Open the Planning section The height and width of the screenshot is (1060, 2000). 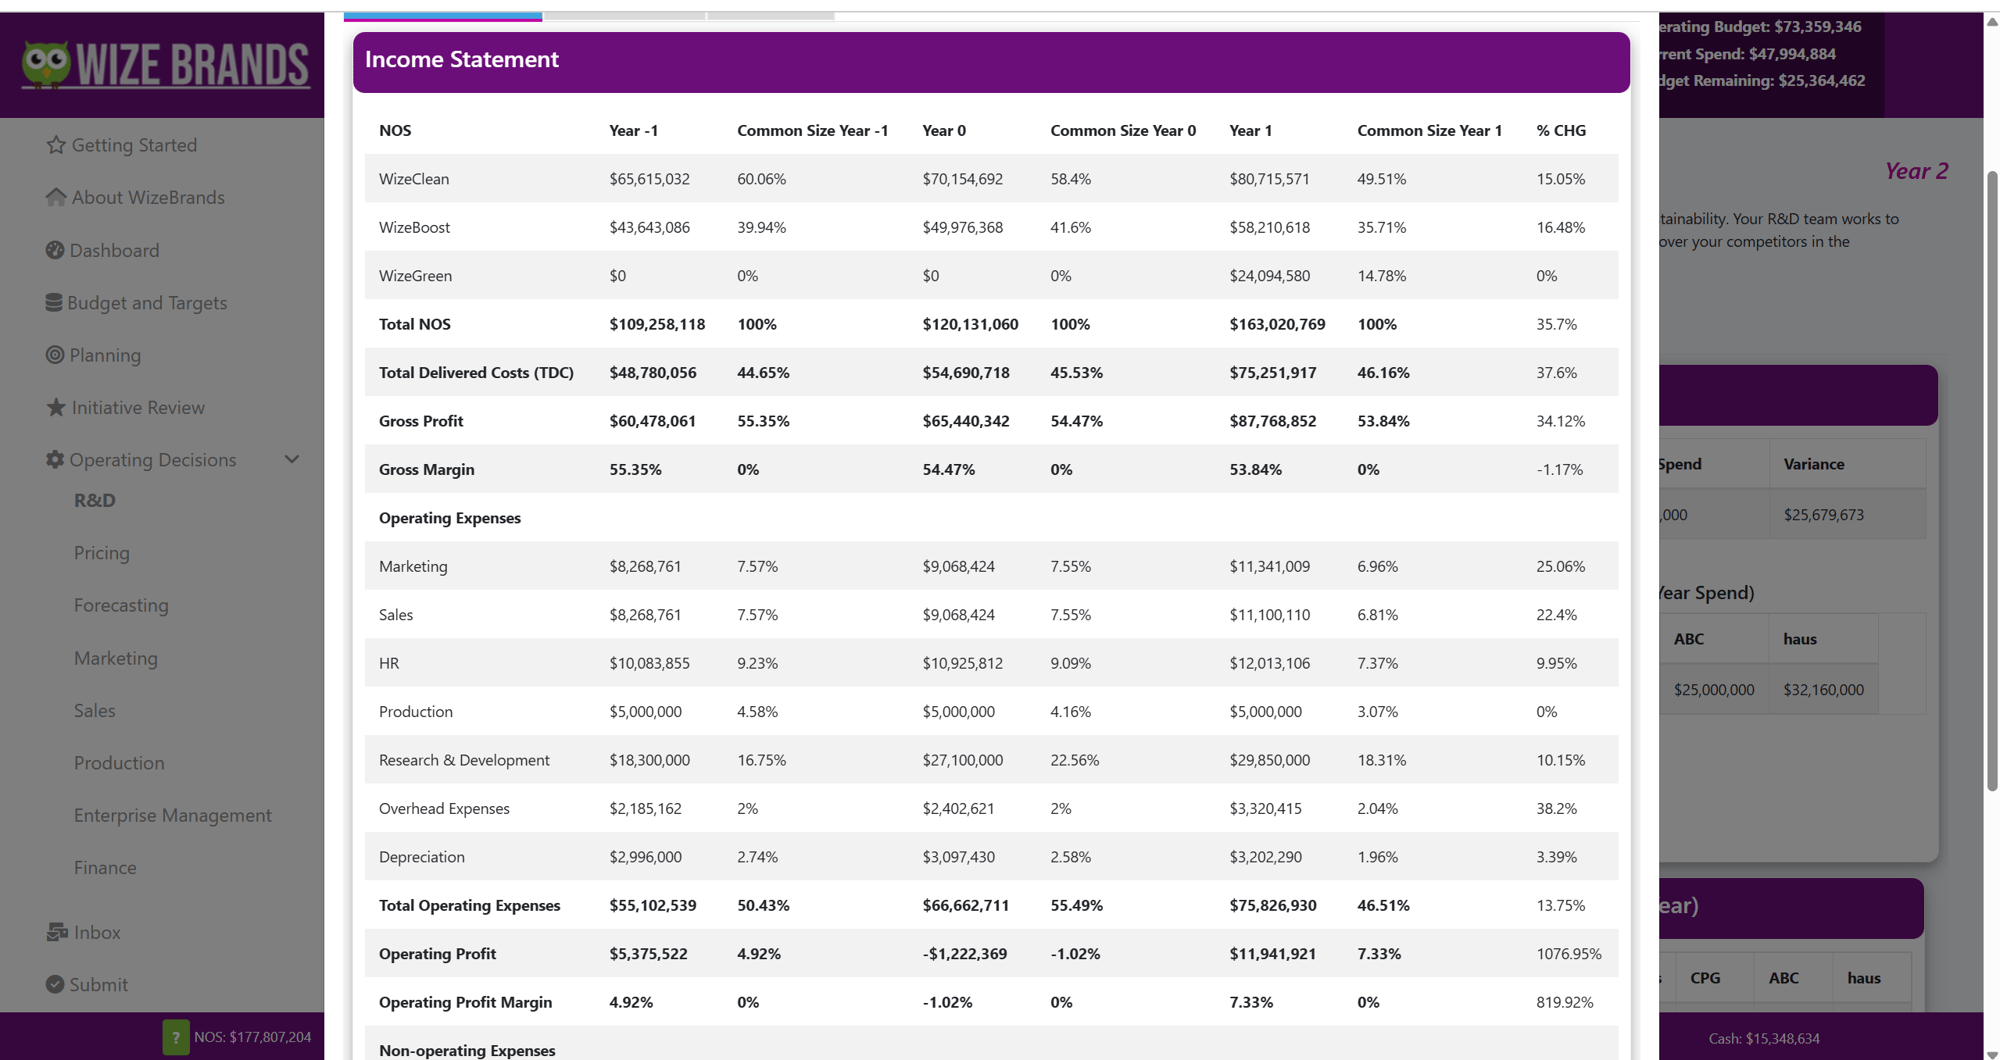(x=105, y=355)
